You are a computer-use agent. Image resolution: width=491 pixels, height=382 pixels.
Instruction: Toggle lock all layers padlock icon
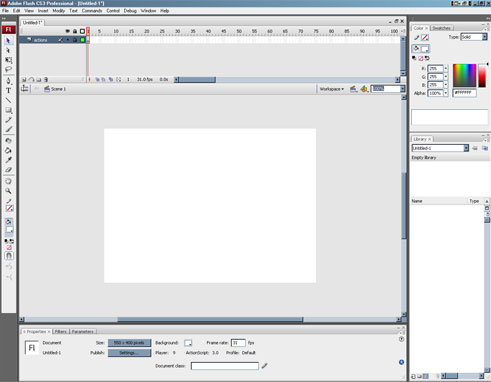pyautogui.click(x=75, y=31)
